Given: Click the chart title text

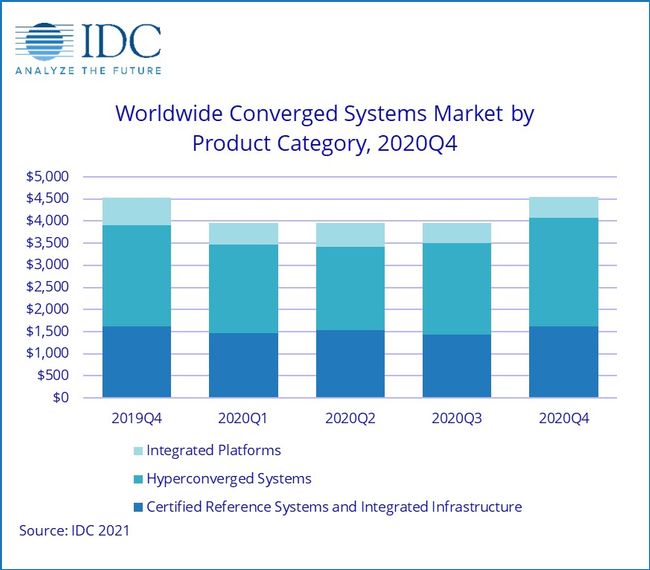Looking at the screenshot, I should pyautogui.click(x=325, y=129).
